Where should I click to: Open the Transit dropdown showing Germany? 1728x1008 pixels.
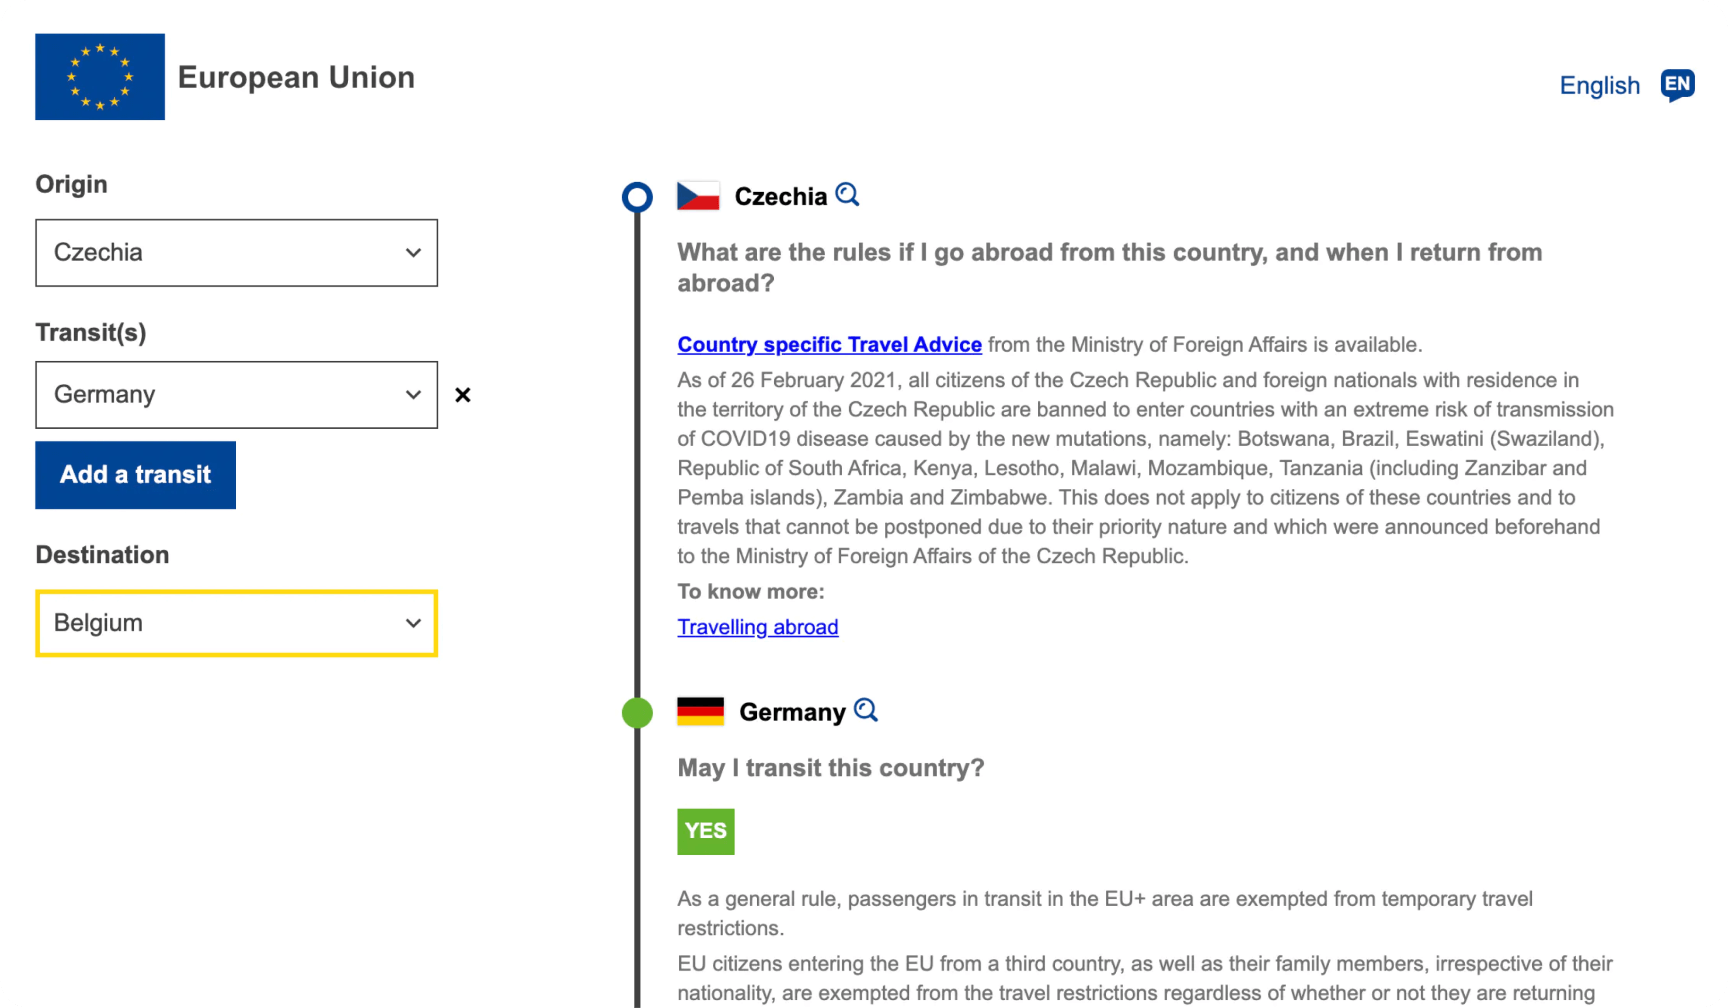(x=236, y=395)
